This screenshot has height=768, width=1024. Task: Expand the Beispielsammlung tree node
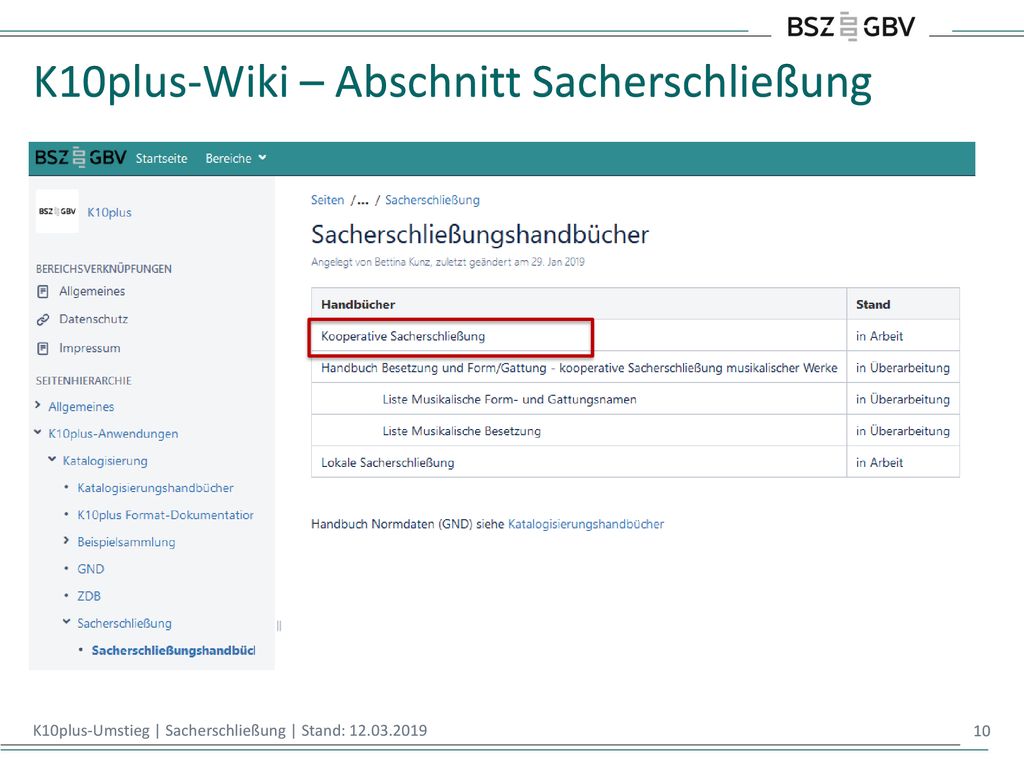(67, 541)
